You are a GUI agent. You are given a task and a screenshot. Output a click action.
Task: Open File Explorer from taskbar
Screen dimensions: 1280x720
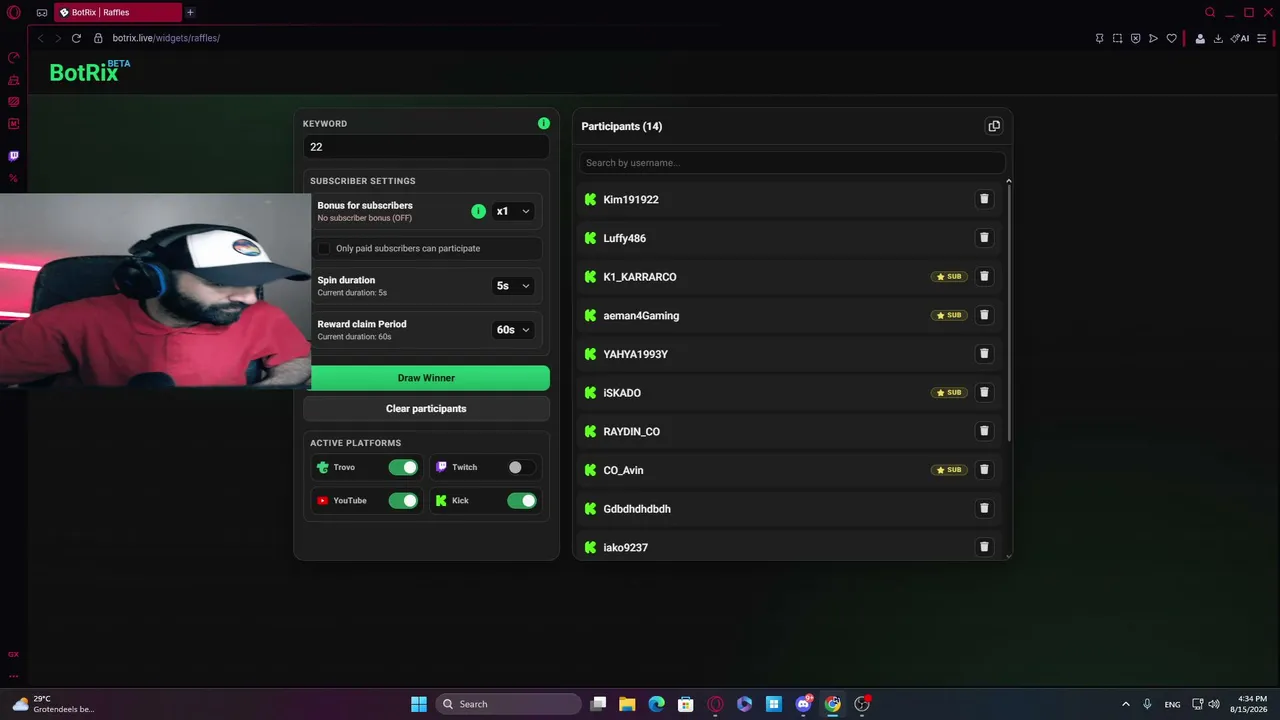[x=627, y=704]
